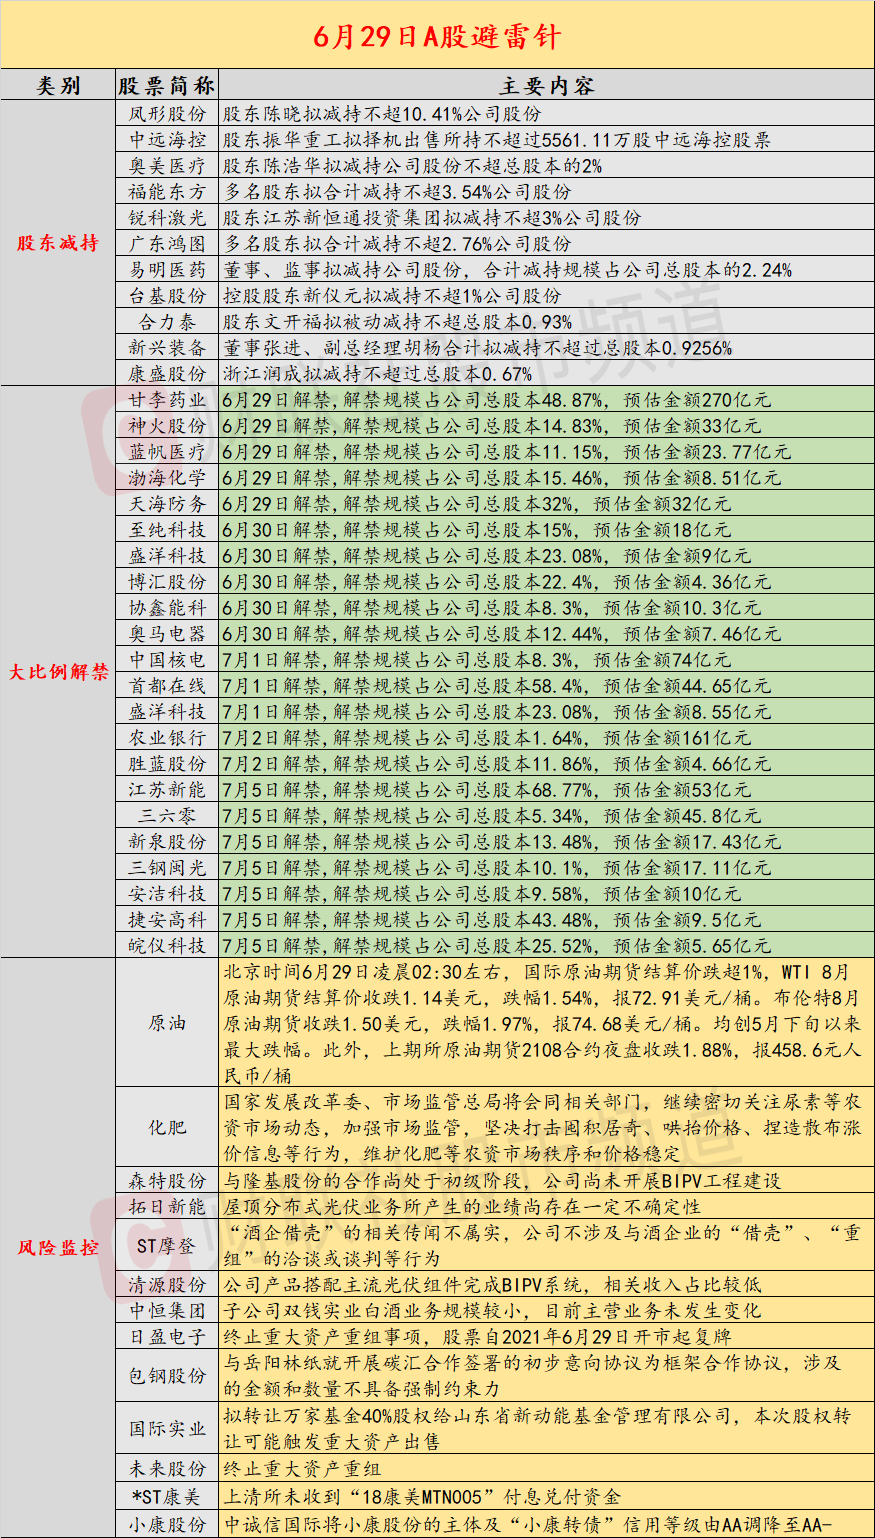Click stock name 至纯科技
The image size is (875, 1538).
(167, 530)
